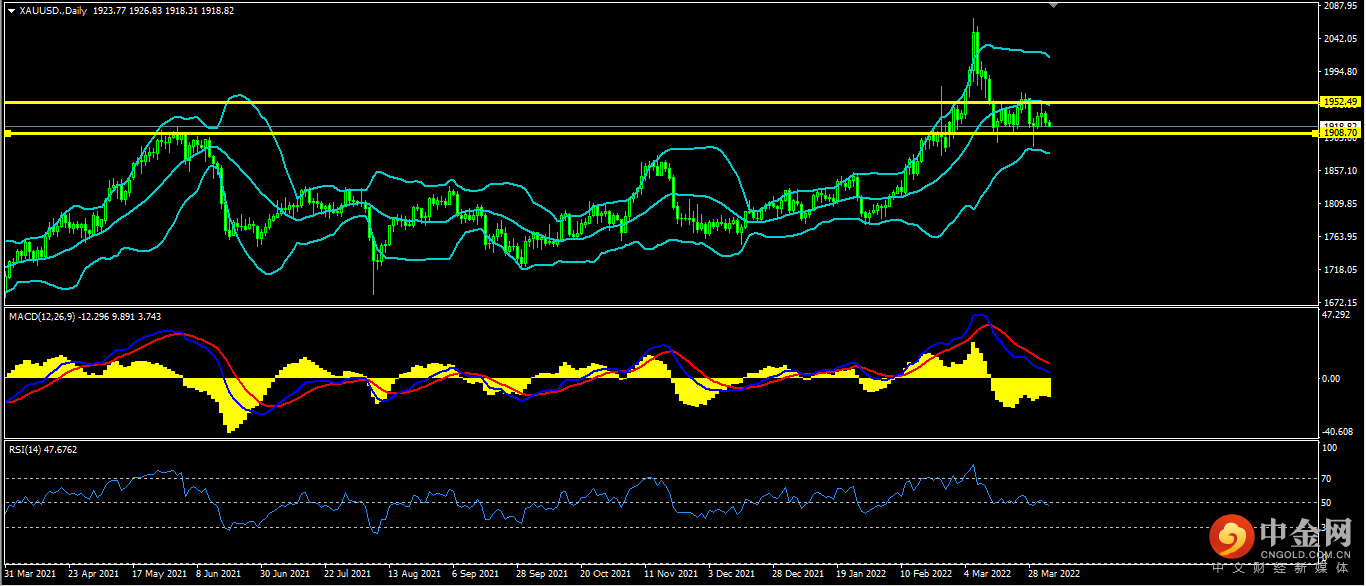Click the high price 1926.83 in header
The image size is (1366, 586).
tap(145, 10)
